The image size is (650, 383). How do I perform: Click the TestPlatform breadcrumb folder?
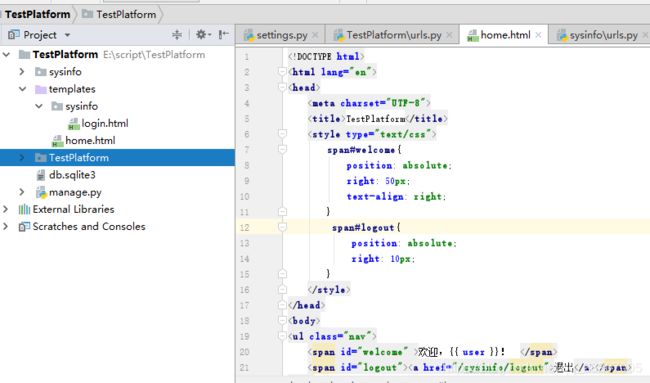click(119, 15)
